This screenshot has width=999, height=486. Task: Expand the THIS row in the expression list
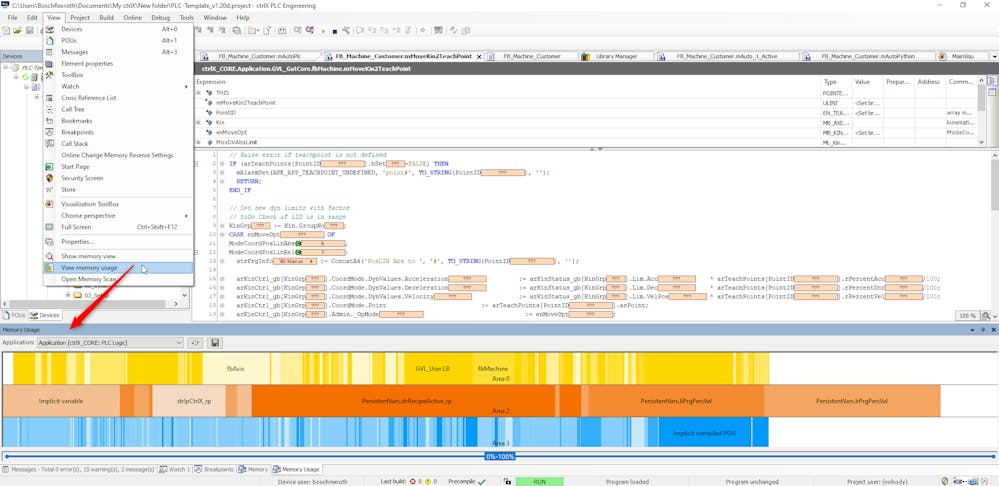pos(198,93)
